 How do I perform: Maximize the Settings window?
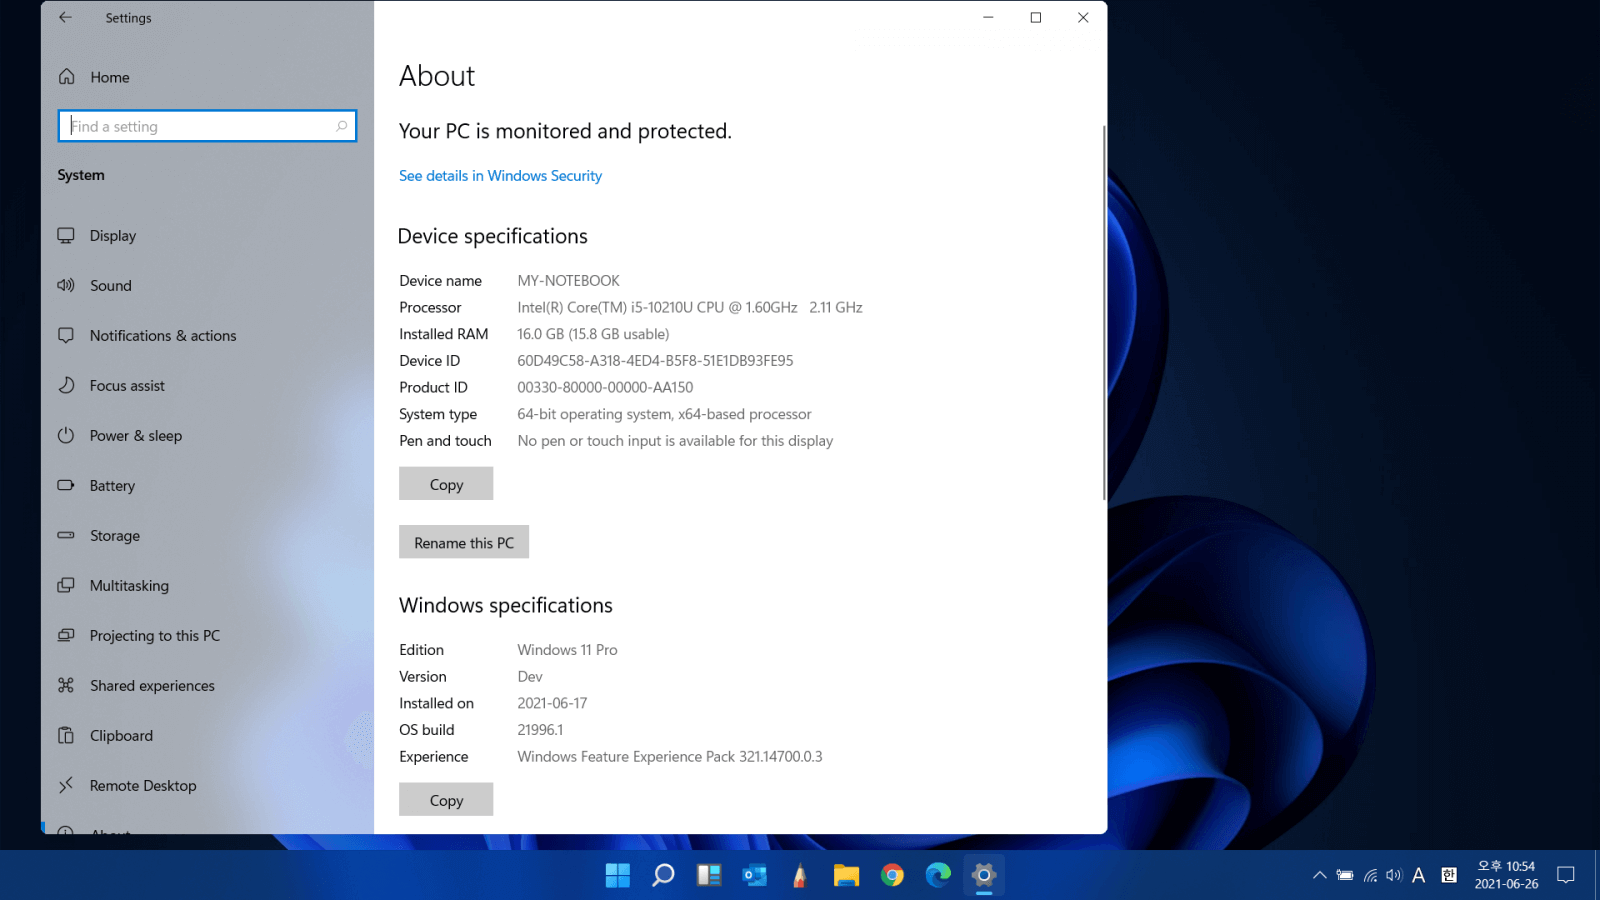(1036, 17)
